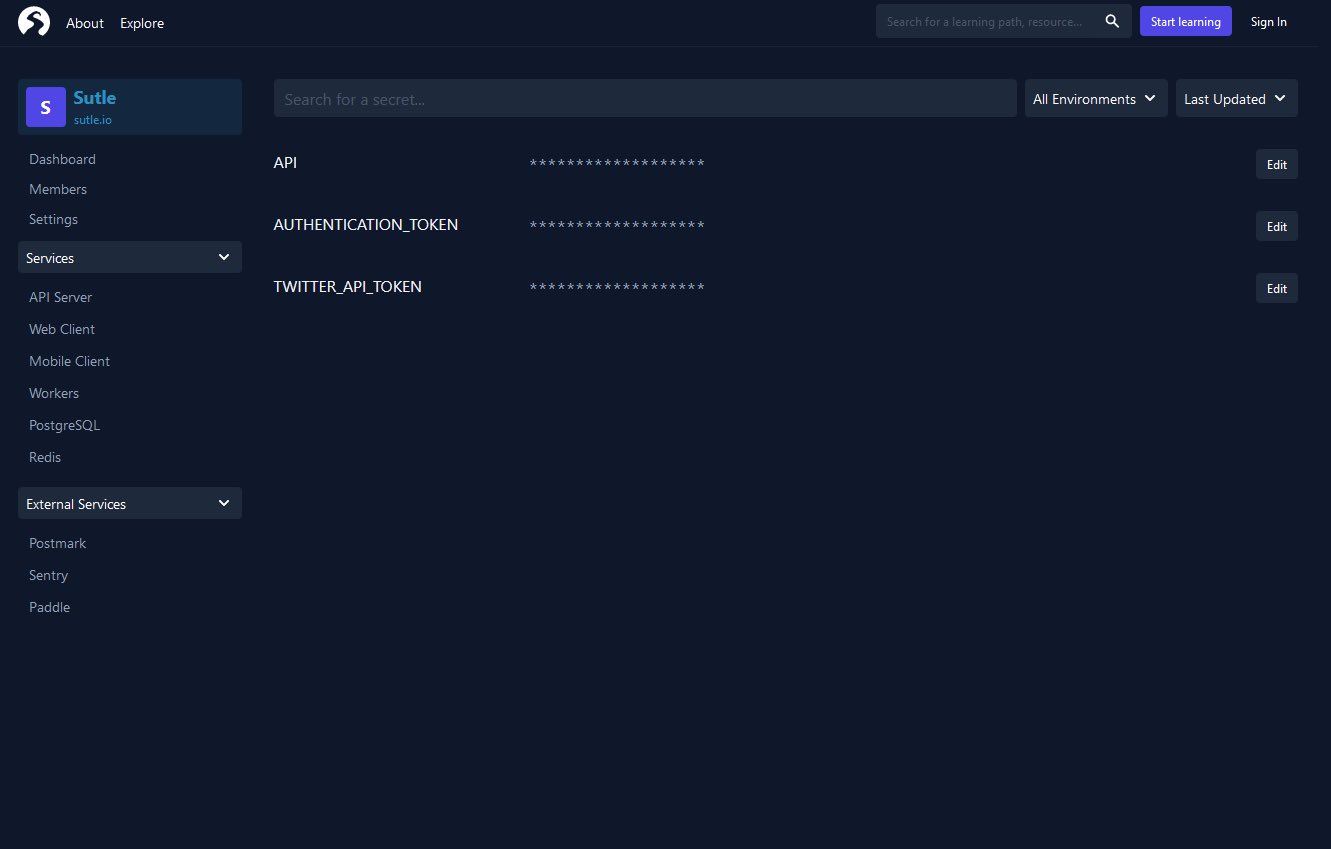1331x849 pixels.
Task: Edit the API secret
Action: point(1277,164)
